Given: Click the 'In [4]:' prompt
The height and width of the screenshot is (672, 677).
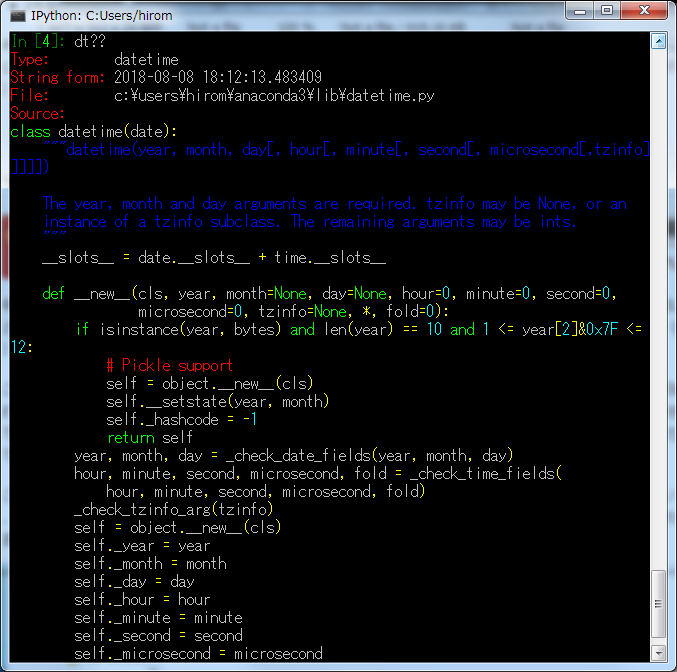Looking at the screenshot, I should pos(38,41).
